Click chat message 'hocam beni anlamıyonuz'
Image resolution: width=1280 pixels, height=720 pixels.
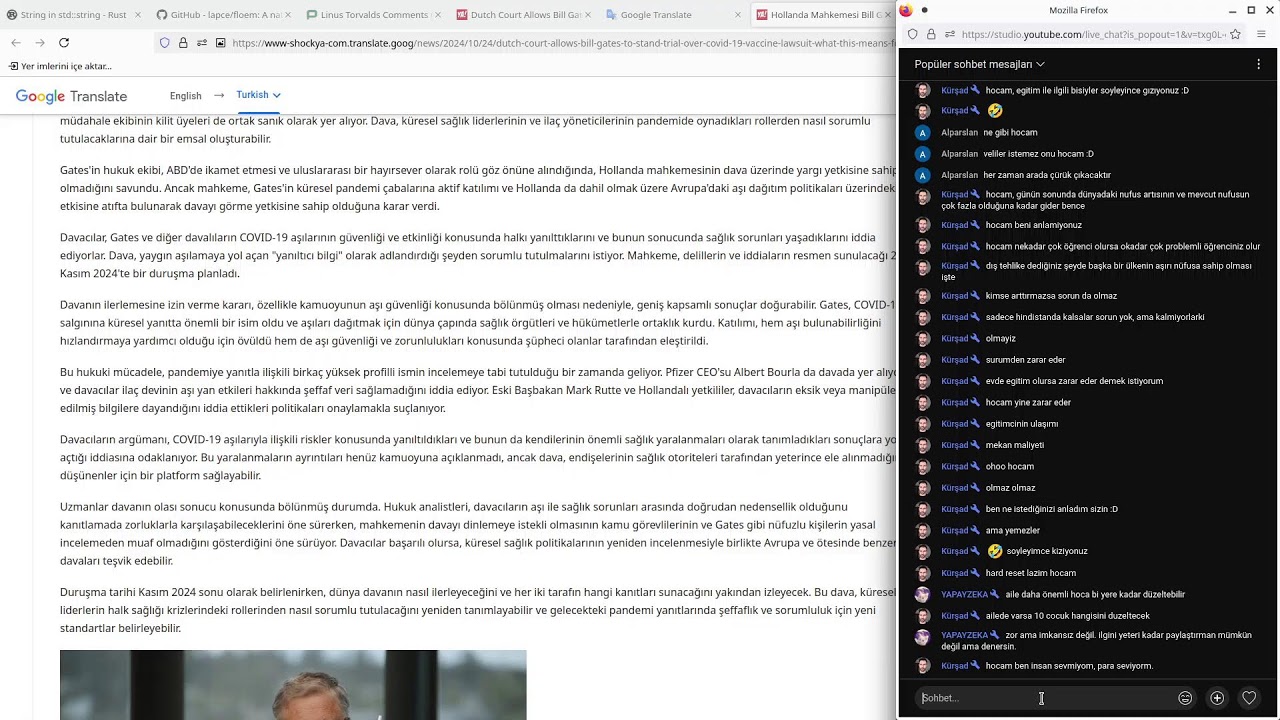coord(1033,225)
